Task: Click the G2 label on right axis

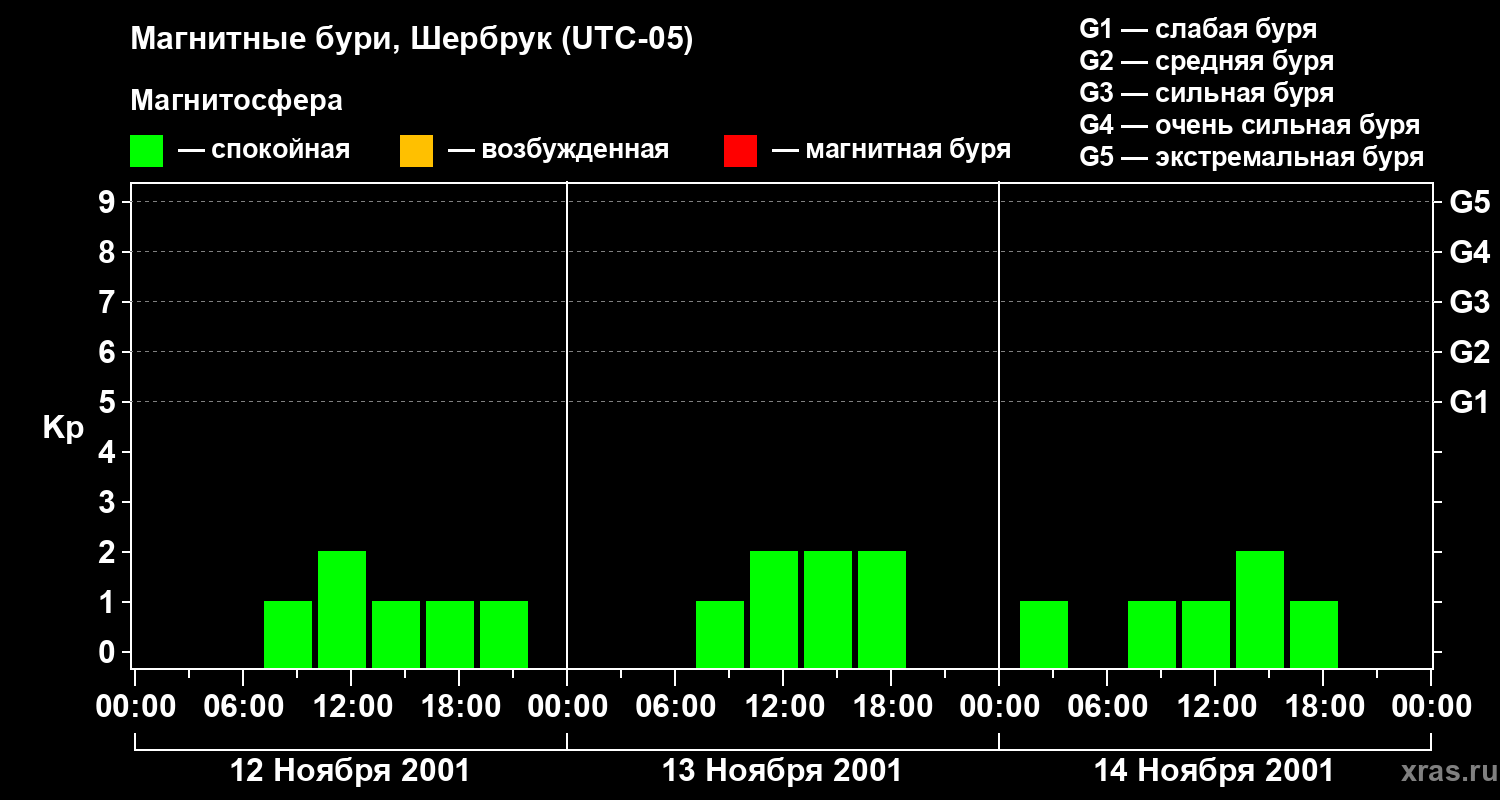Action: [x=1470, y=352]
